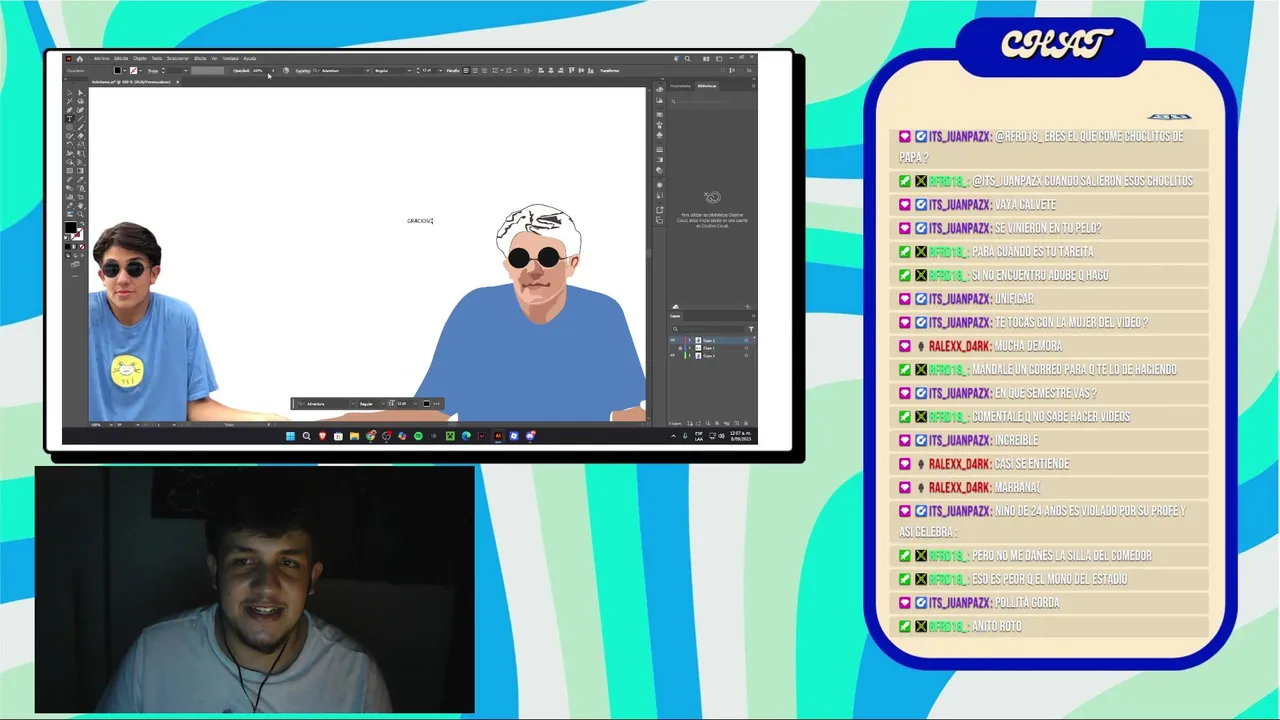Select the Magic Wand tool
The height and width of the screenshot is (720, 1280).
[70, 101]
